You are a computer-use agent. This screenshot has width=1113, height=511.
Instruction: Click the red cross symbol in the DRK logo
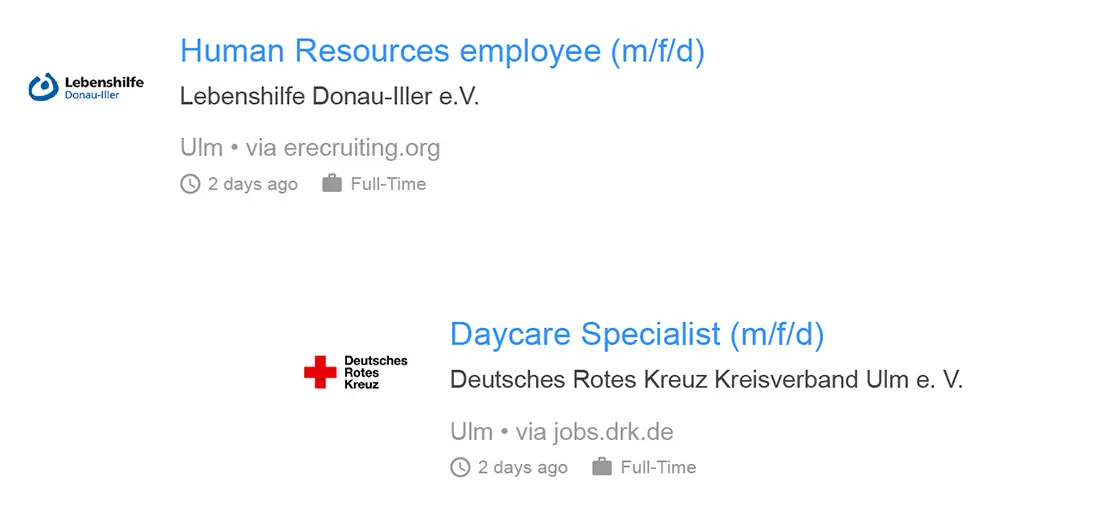point(321,372)
